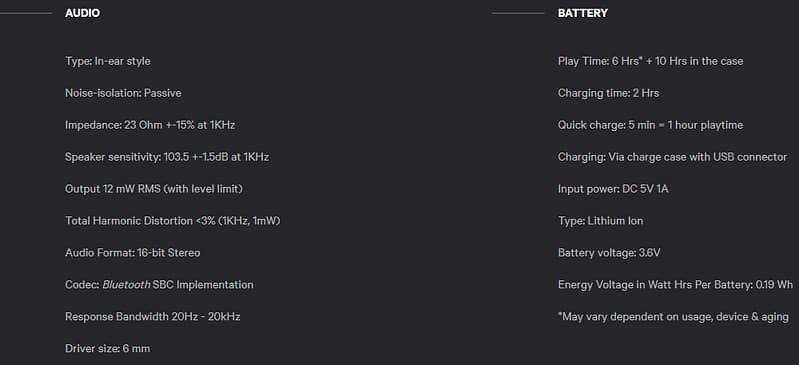Screen dimensions: 799x365
Task: Select the Output 12 mW RMS line
Action: click(154, 189)
